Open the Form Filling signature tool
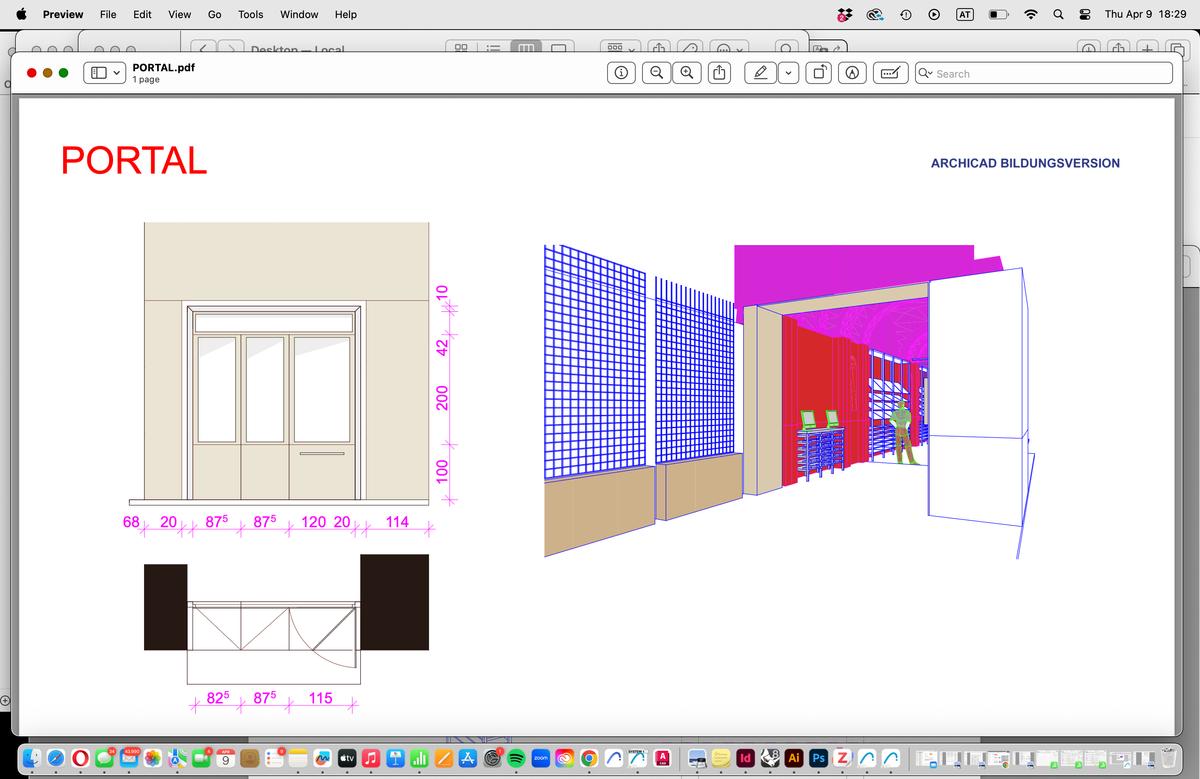This screenshot has width=1200, height=779. tap(890, 73)
